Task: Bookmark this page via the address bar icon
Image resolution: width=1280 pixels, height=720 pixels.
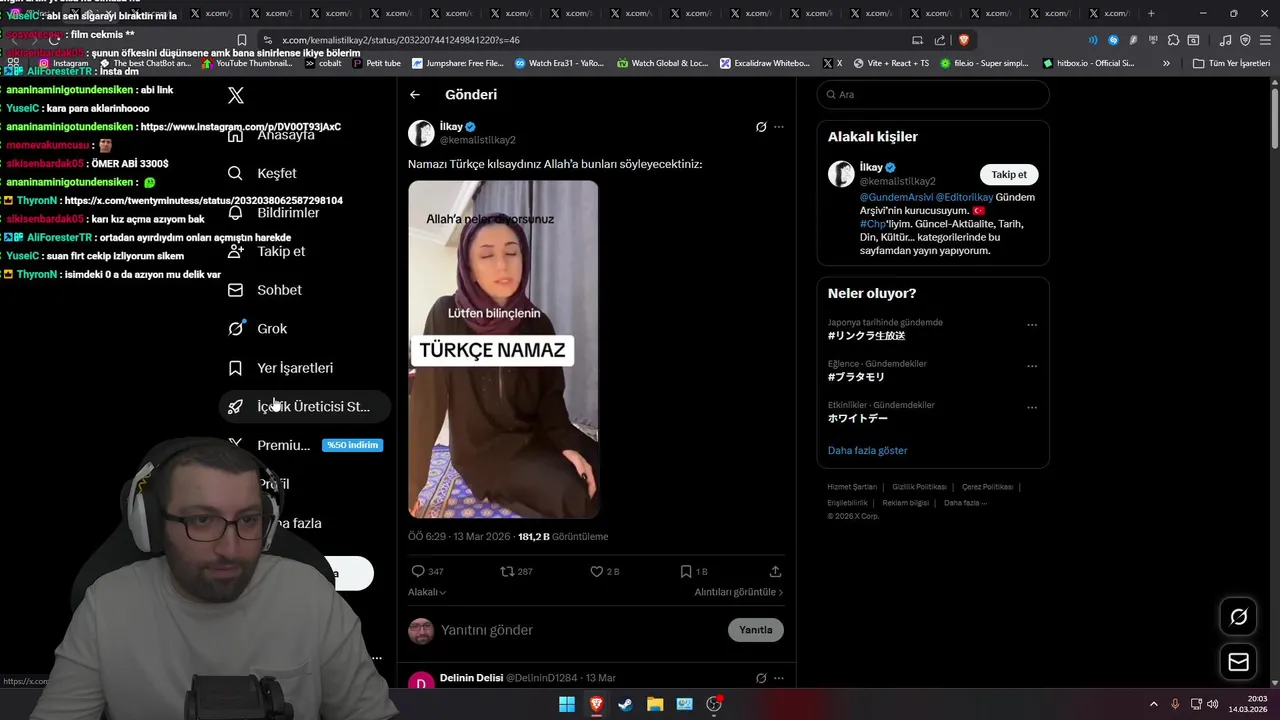Action: click(241, 40)
